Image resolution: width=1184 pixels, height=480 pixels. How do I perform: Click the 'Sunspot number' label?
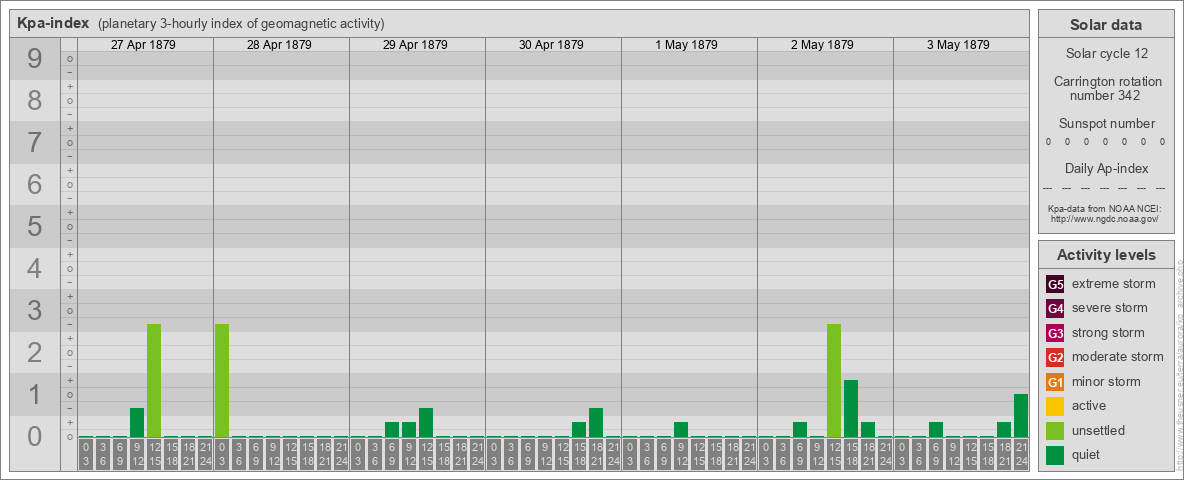(1107, 124)
